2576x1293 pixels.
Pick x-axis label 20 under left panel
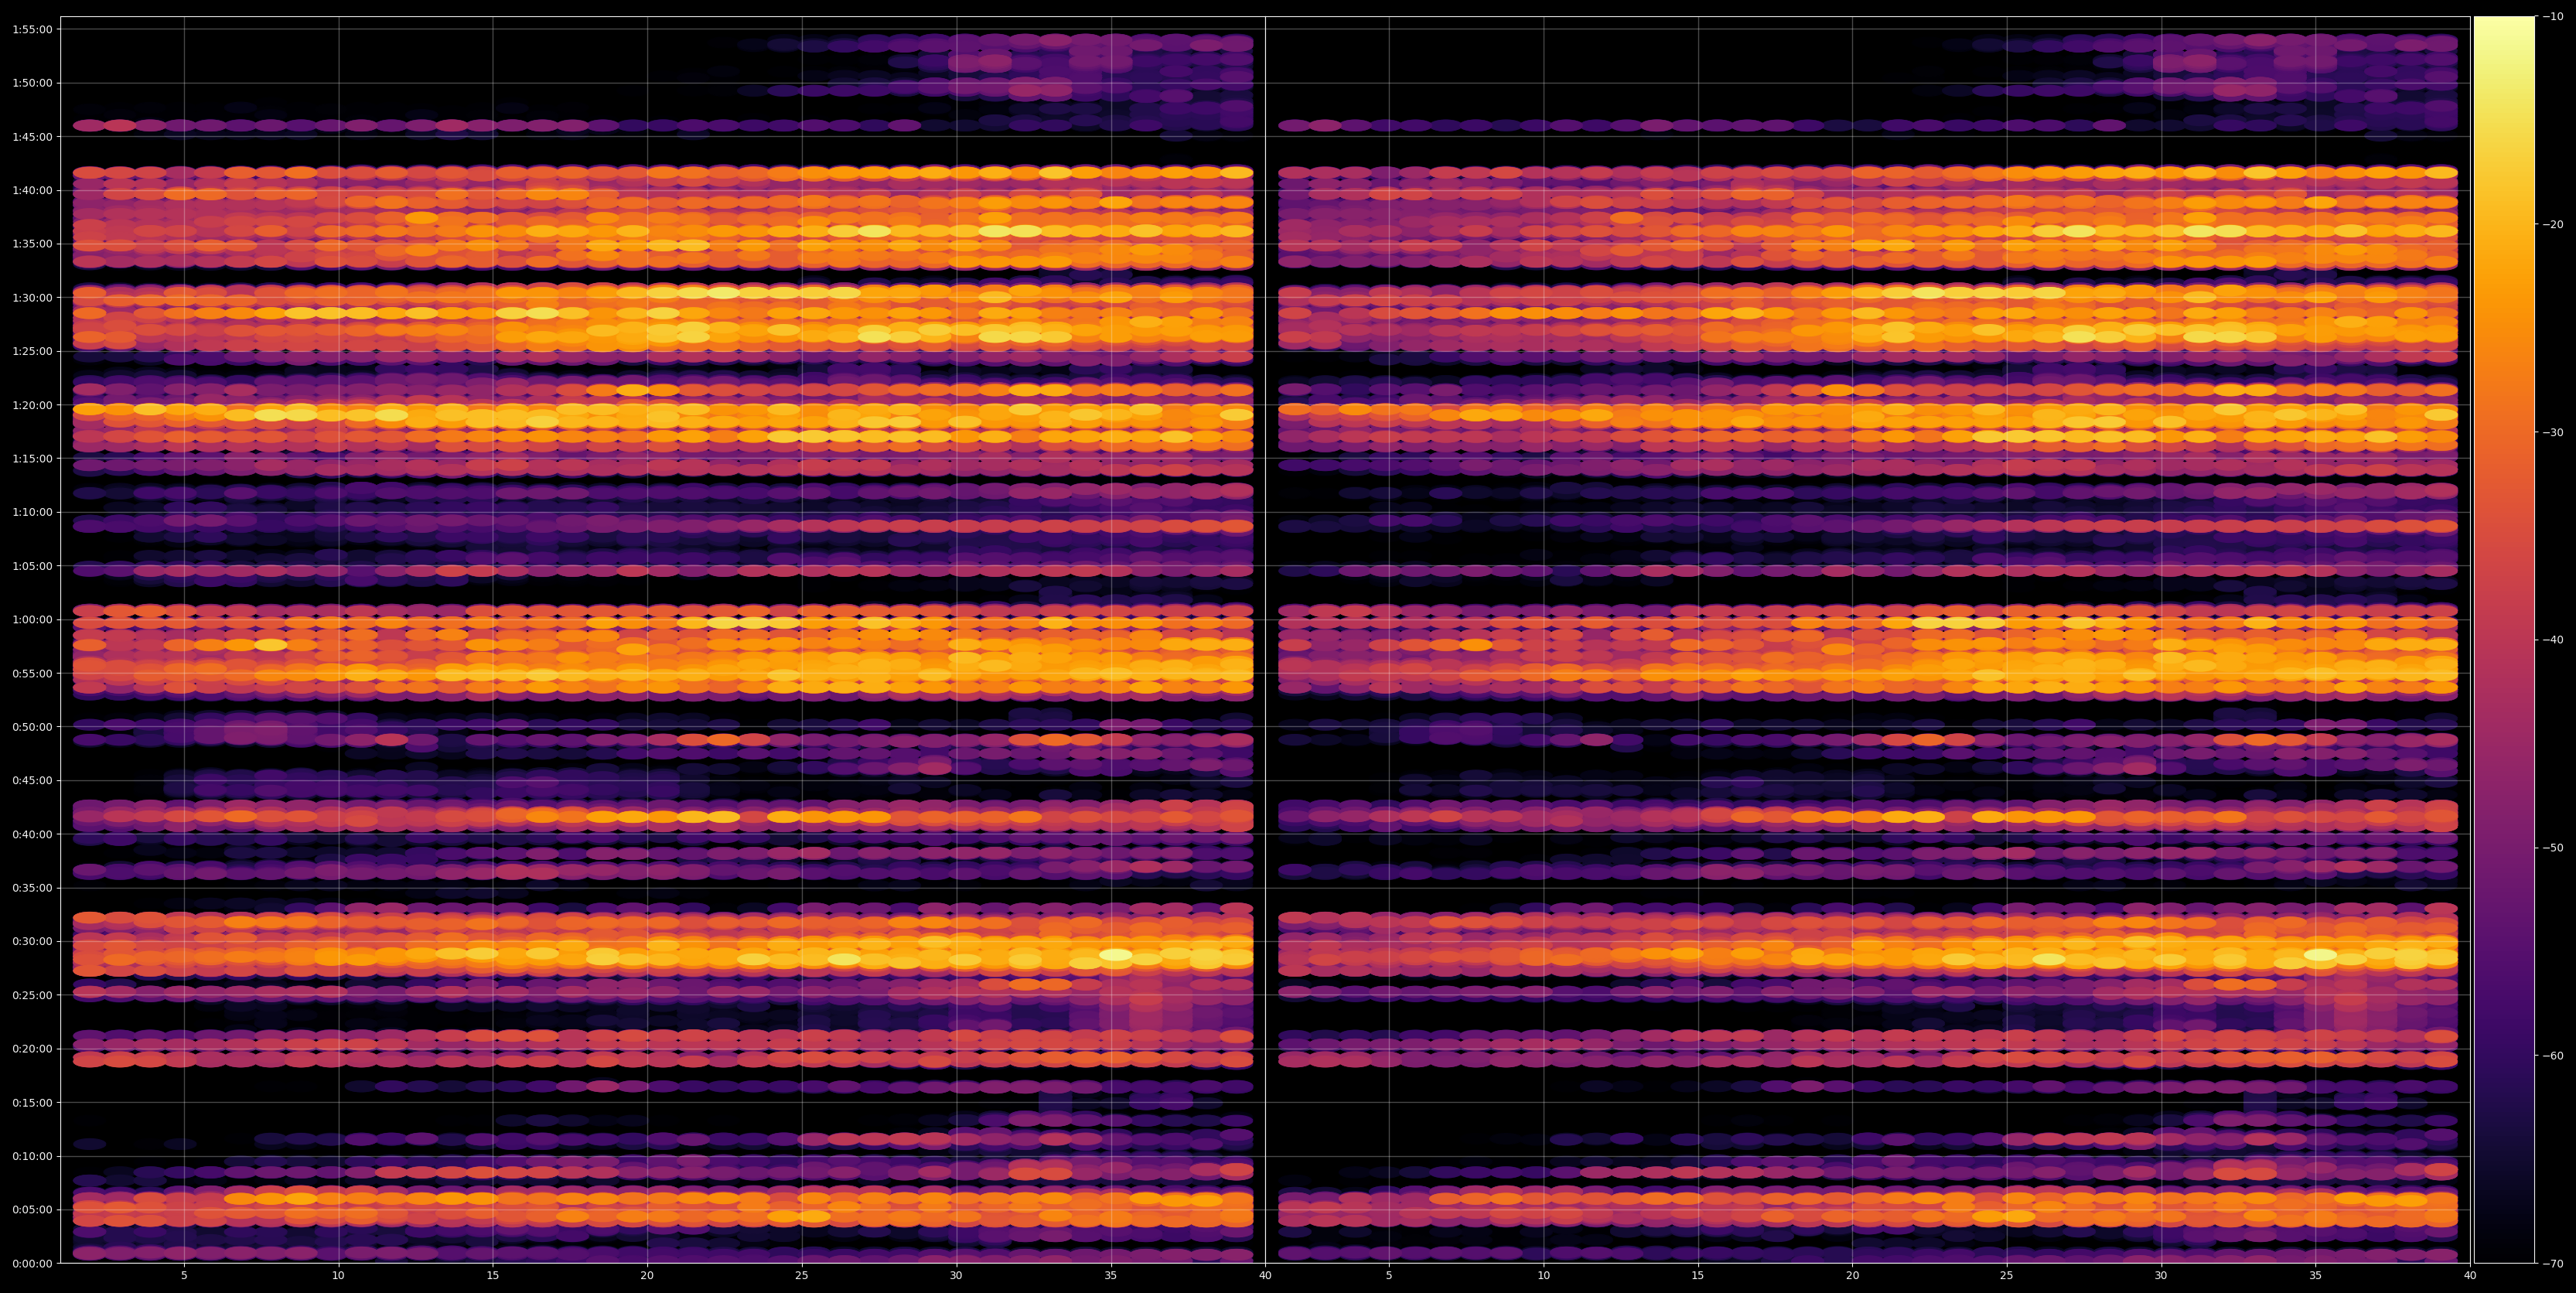pyautogui.click(x=647, y=1276)
